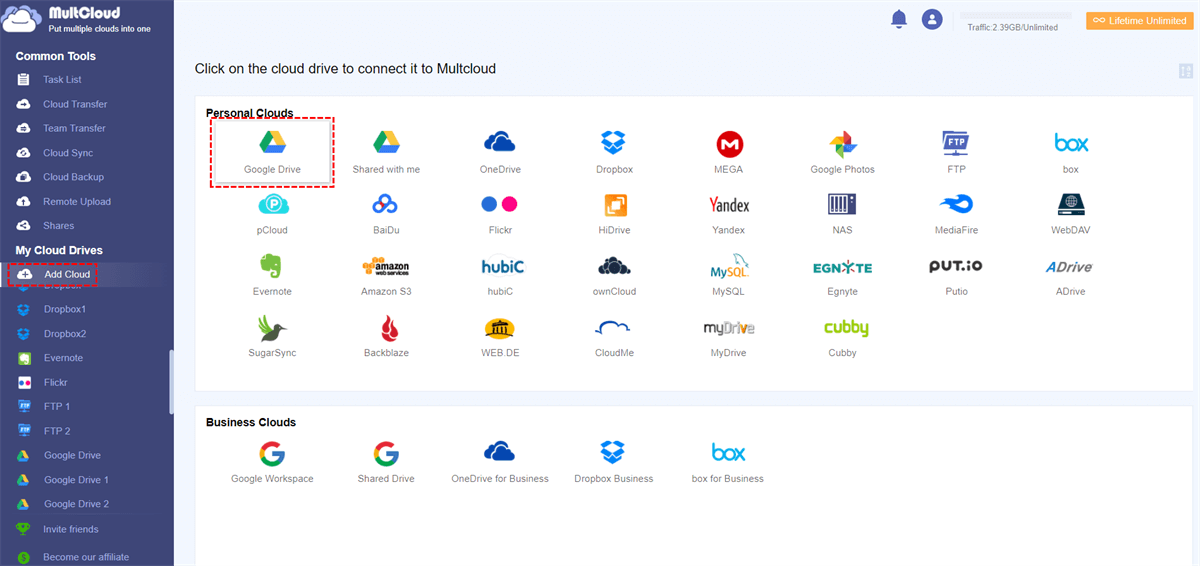Viewport: 1200px width, 566px height.
Task: Select the Google Workspace business cloud
Action: click(x=272, y=454)
